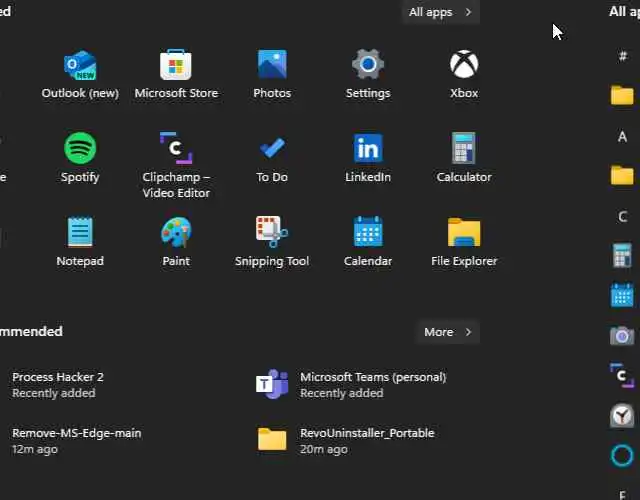Screen dimensions: 640x500
Task: Open the recommended RevoUninstaller_Portable folder
Action: (346, 441)
